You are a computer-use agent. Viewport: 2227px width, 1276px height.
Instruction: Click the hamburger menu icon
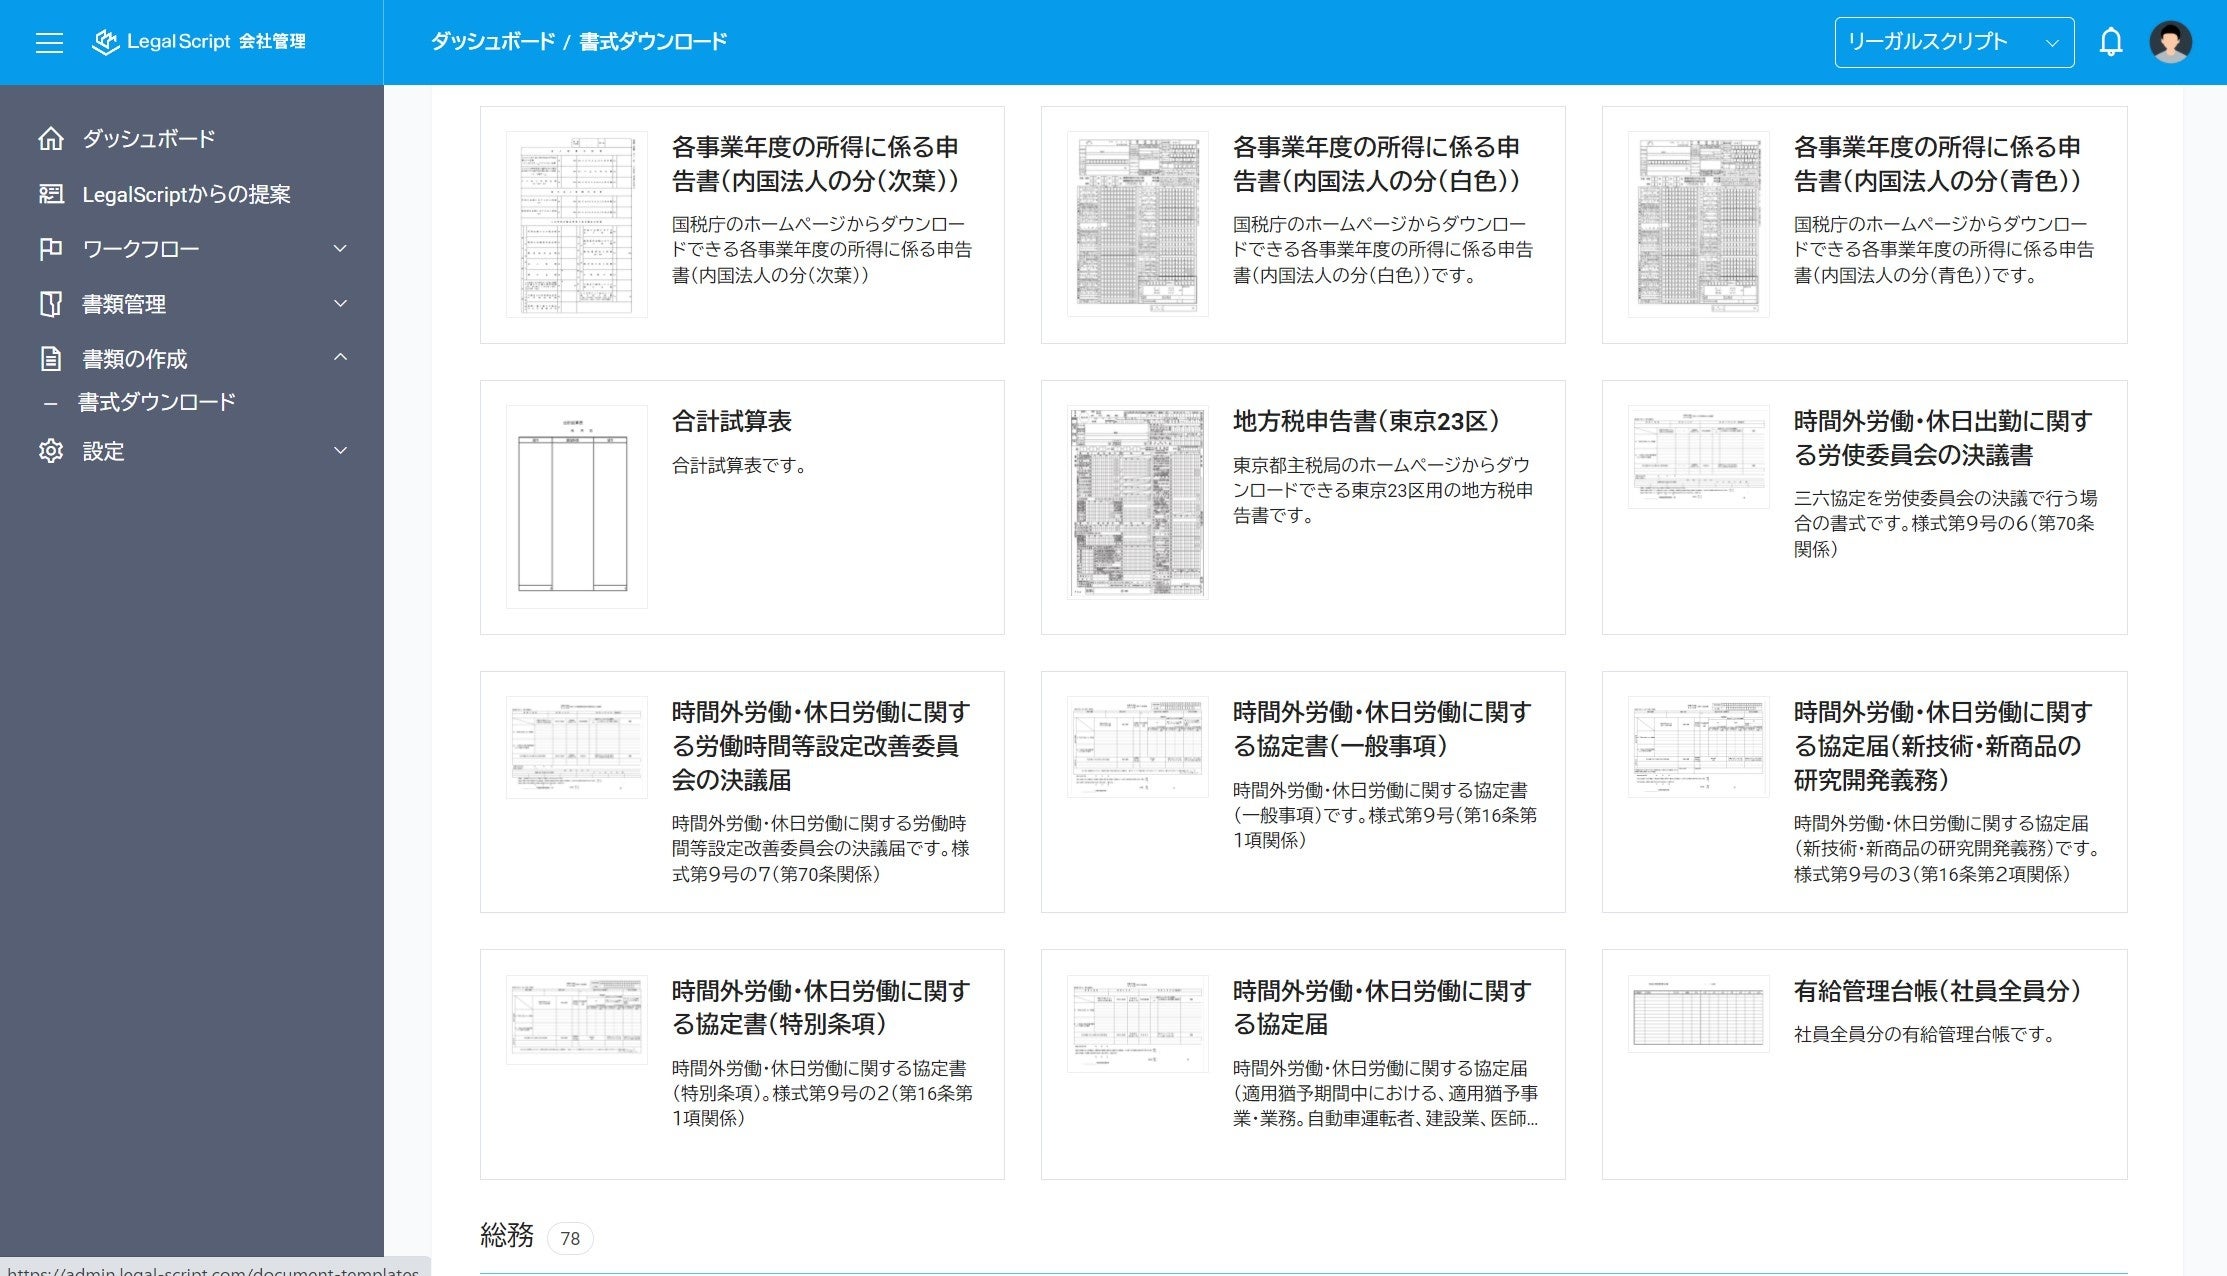click(x=49, y=42)
